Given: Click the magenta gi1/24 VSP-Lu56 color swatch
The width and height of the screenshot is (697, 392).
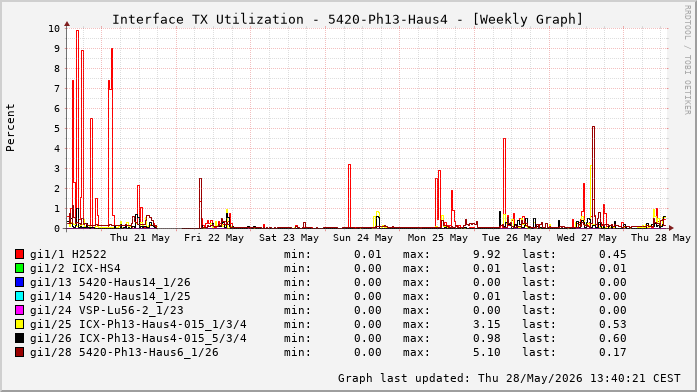Looking at the screenshot, I should [x=20, y=310].
